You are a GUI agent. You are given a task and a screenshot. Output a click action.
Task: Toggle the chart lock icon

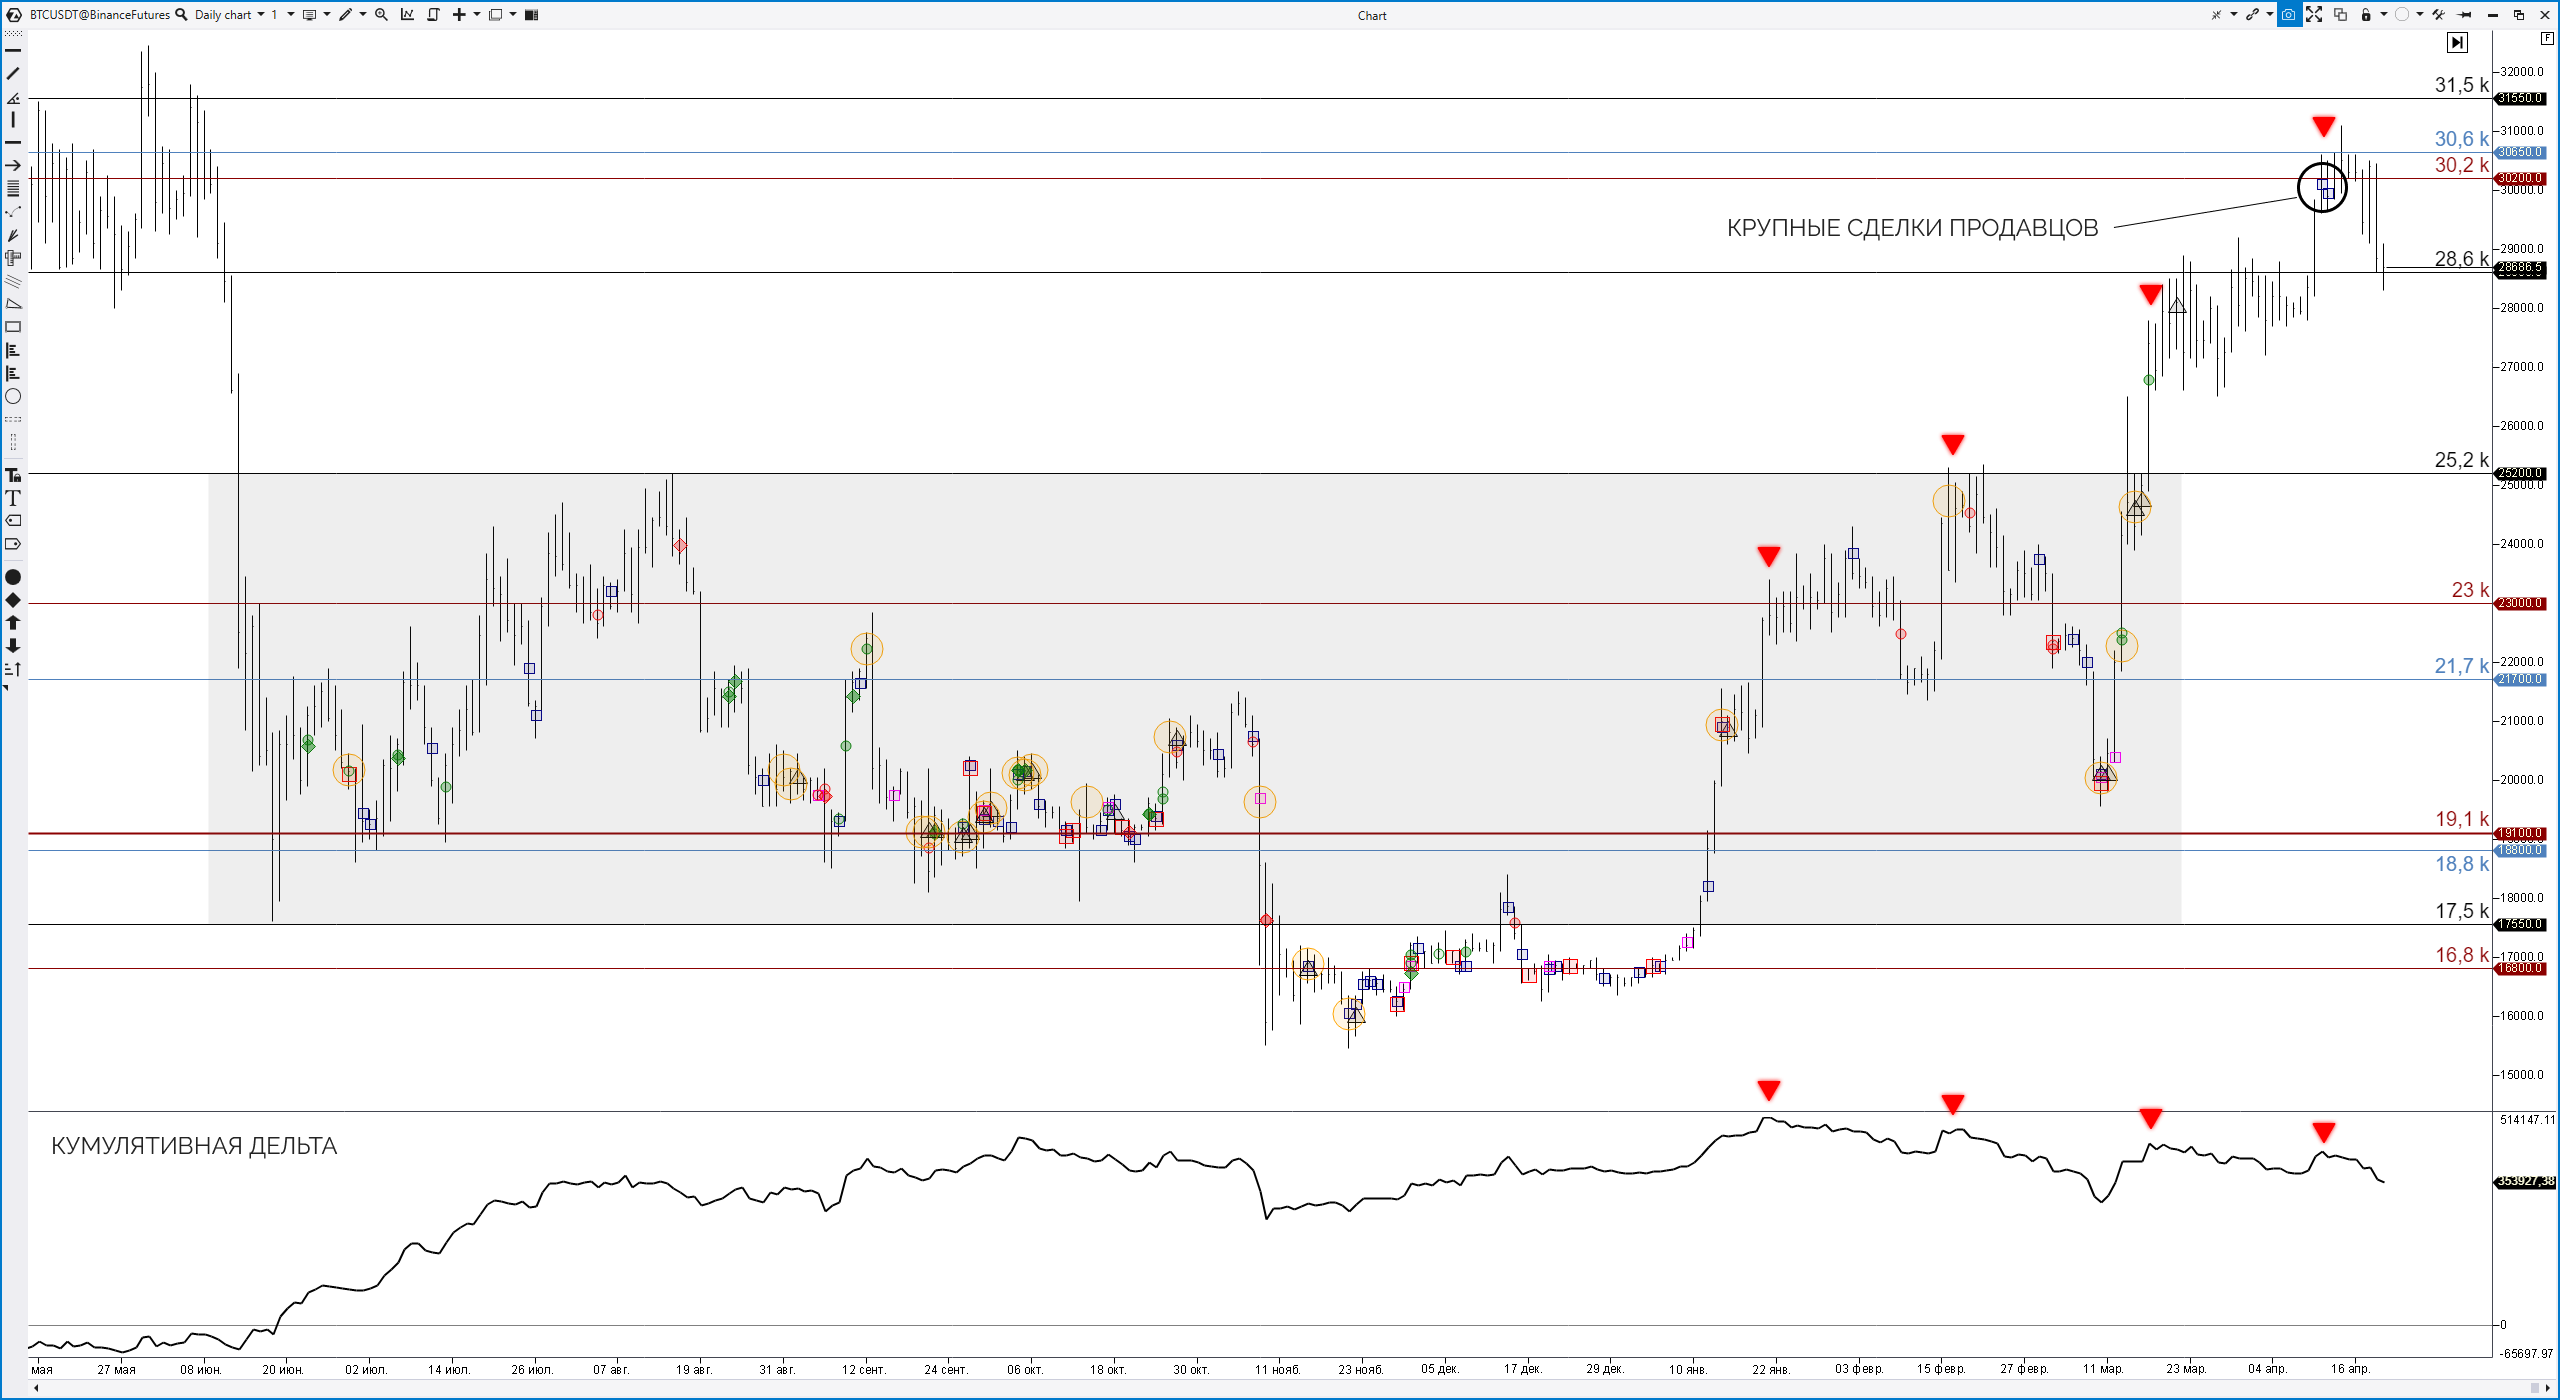click(2366, 15)
